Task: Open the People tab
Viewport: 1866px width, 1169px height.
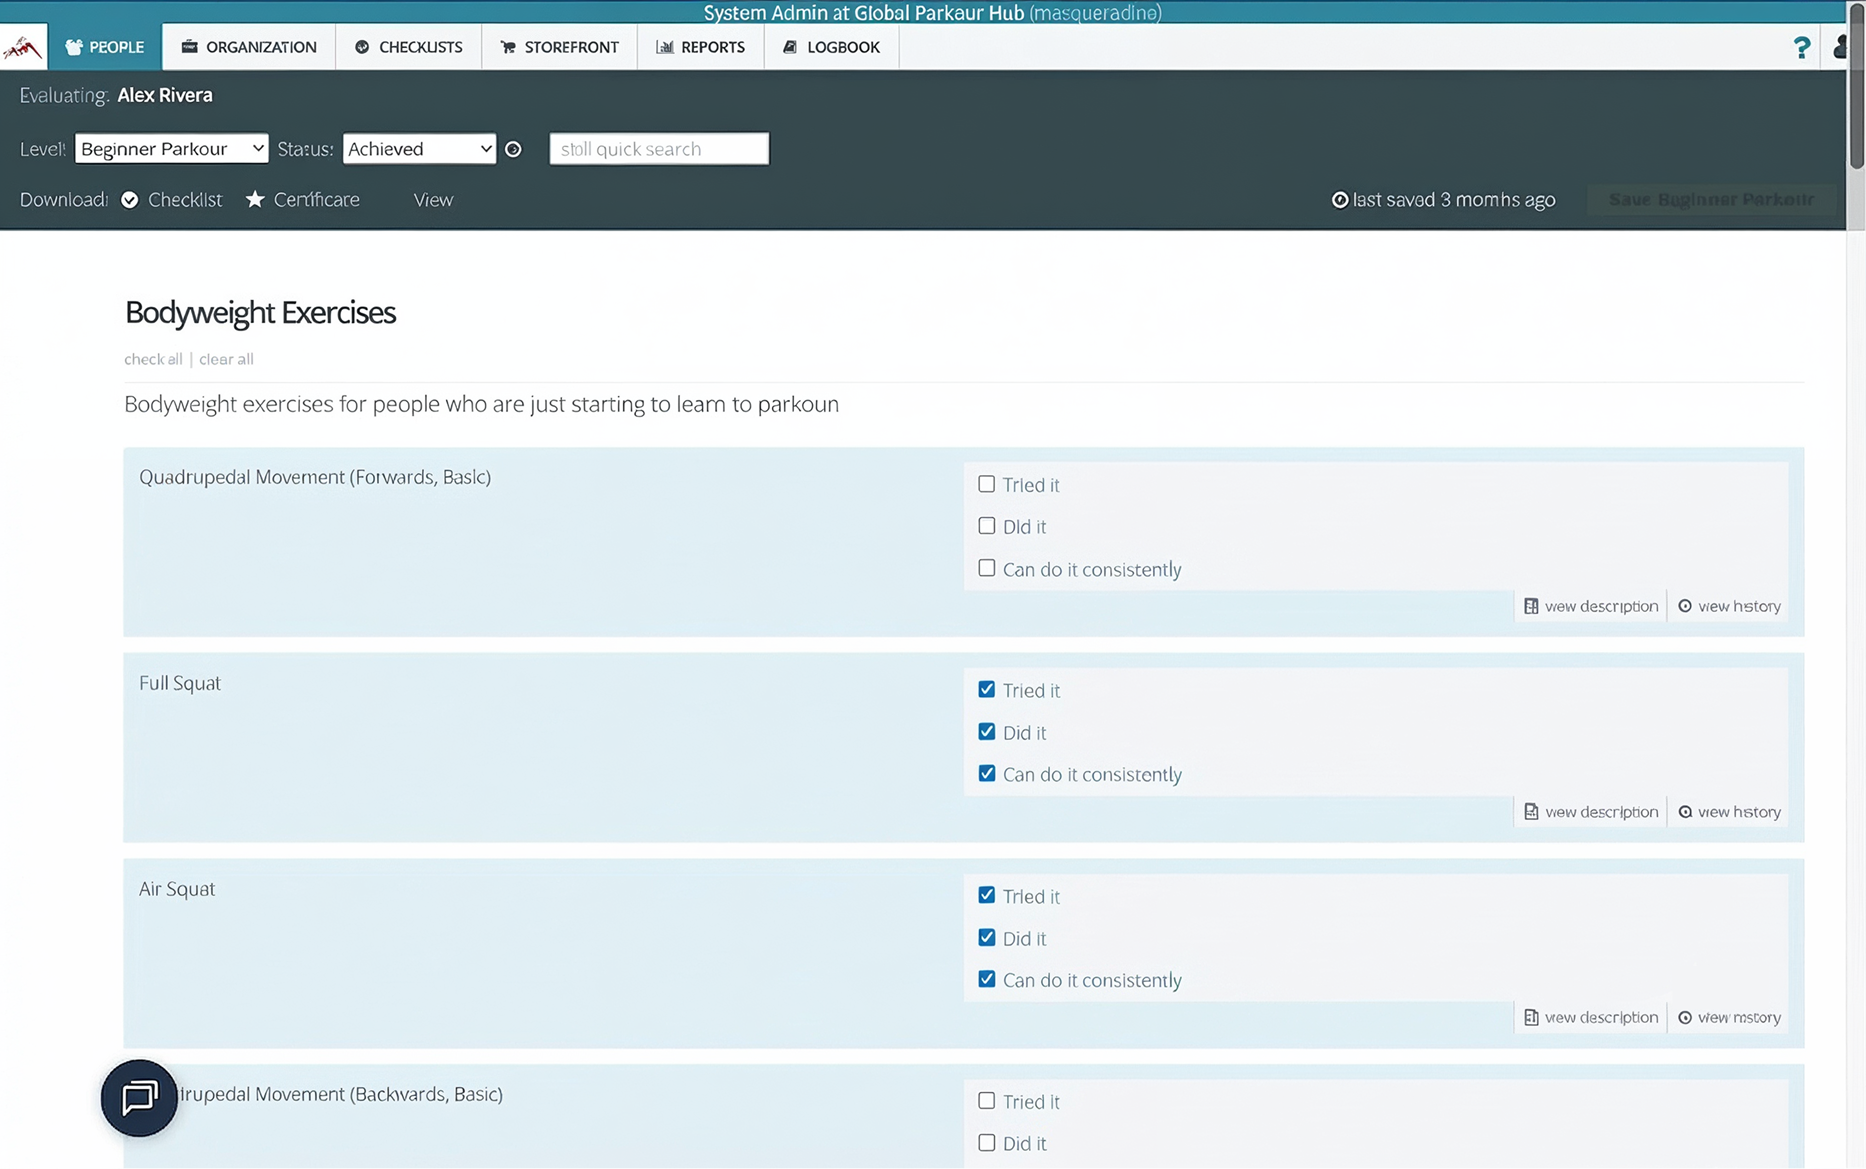Action: point(105,47)
